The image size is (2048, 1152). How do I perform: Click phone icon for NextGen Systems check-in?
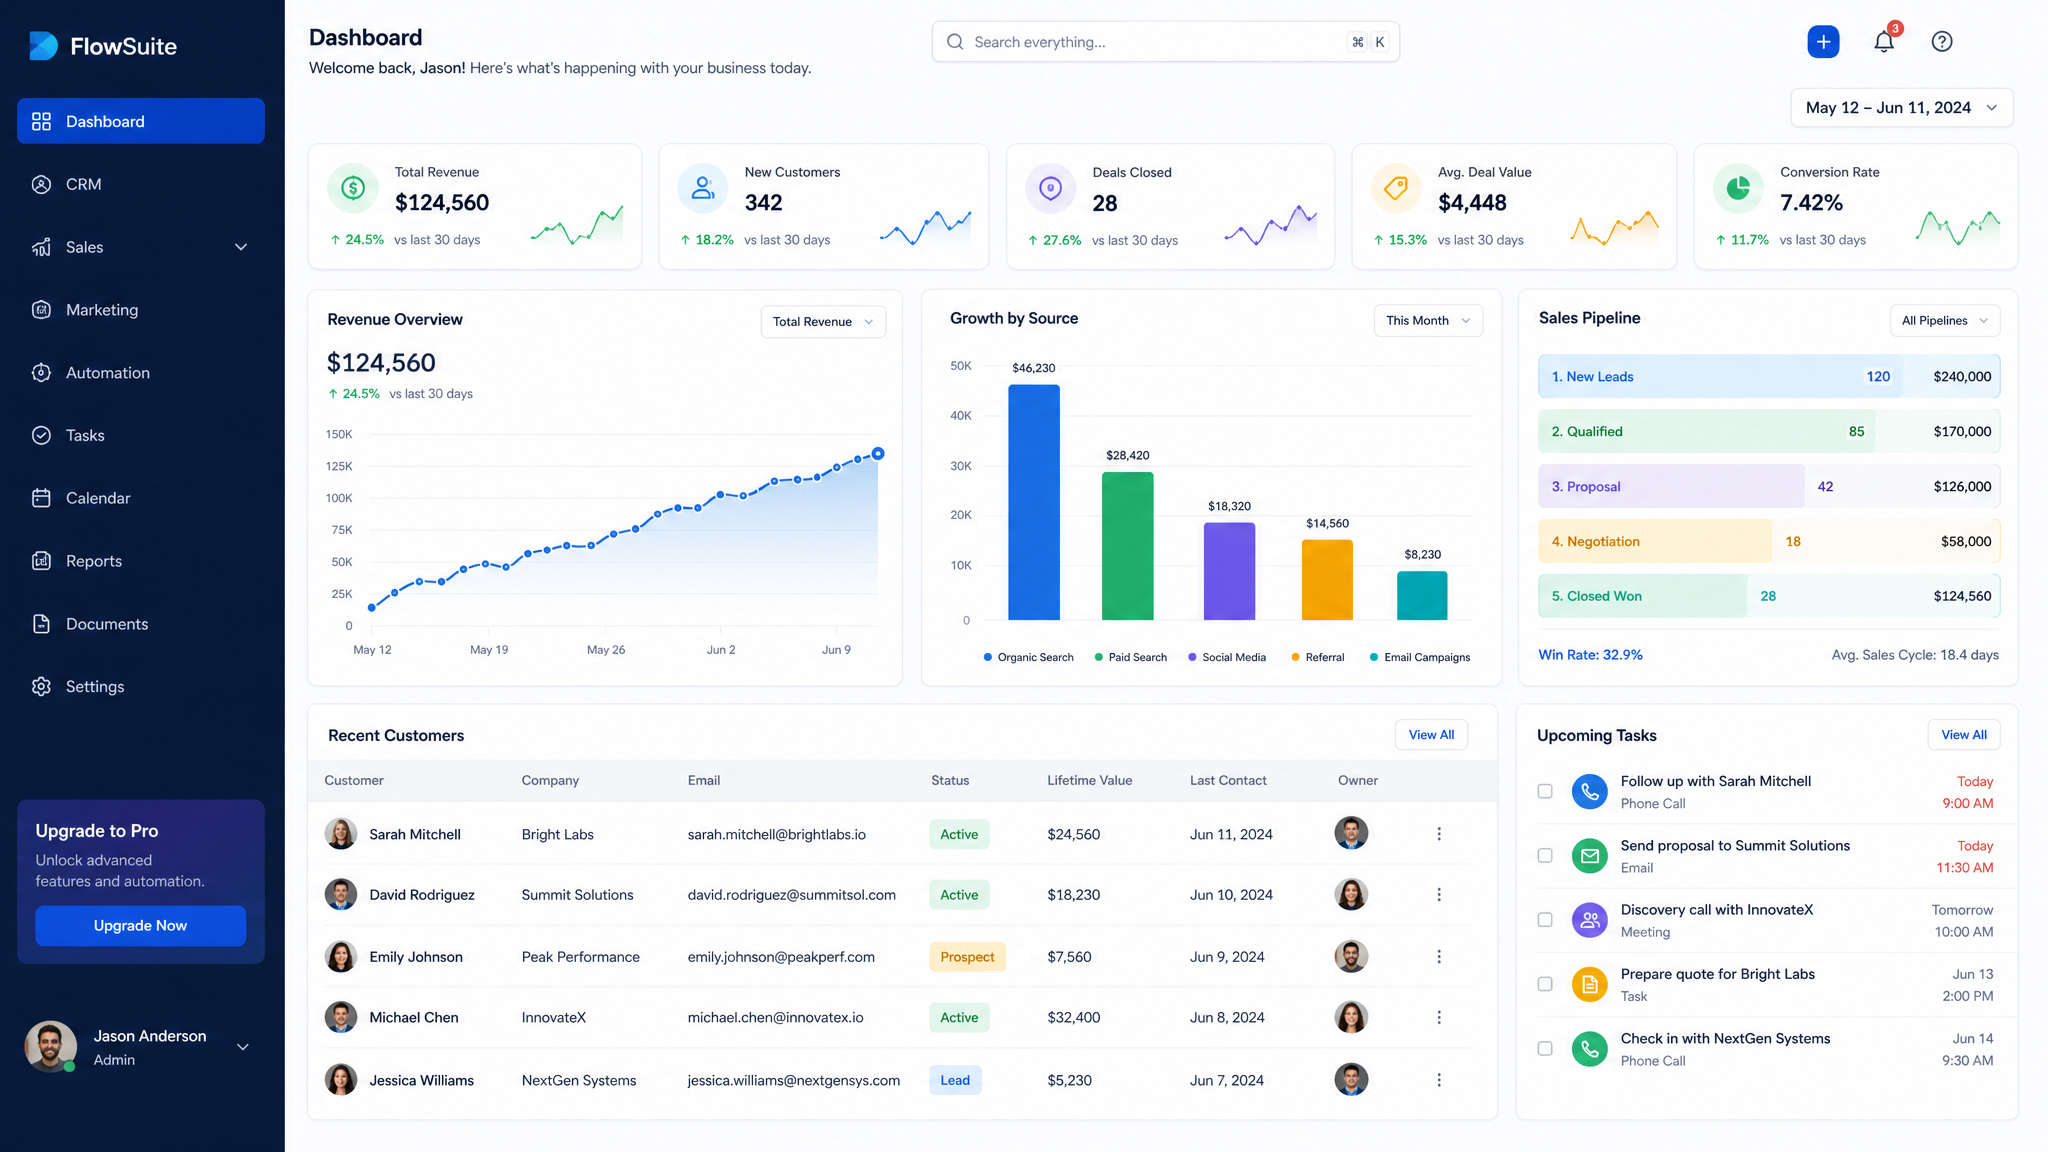pos(1589,1049)
